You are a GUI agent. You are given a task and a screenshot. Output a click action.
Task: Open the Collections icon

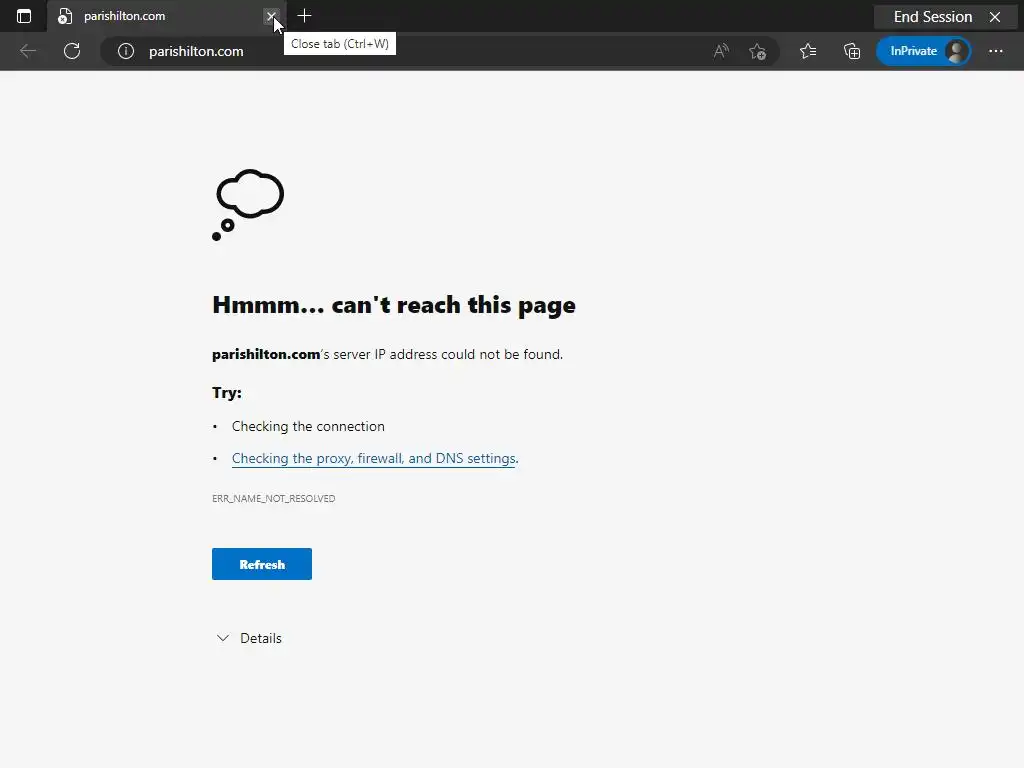pos(852,51)
